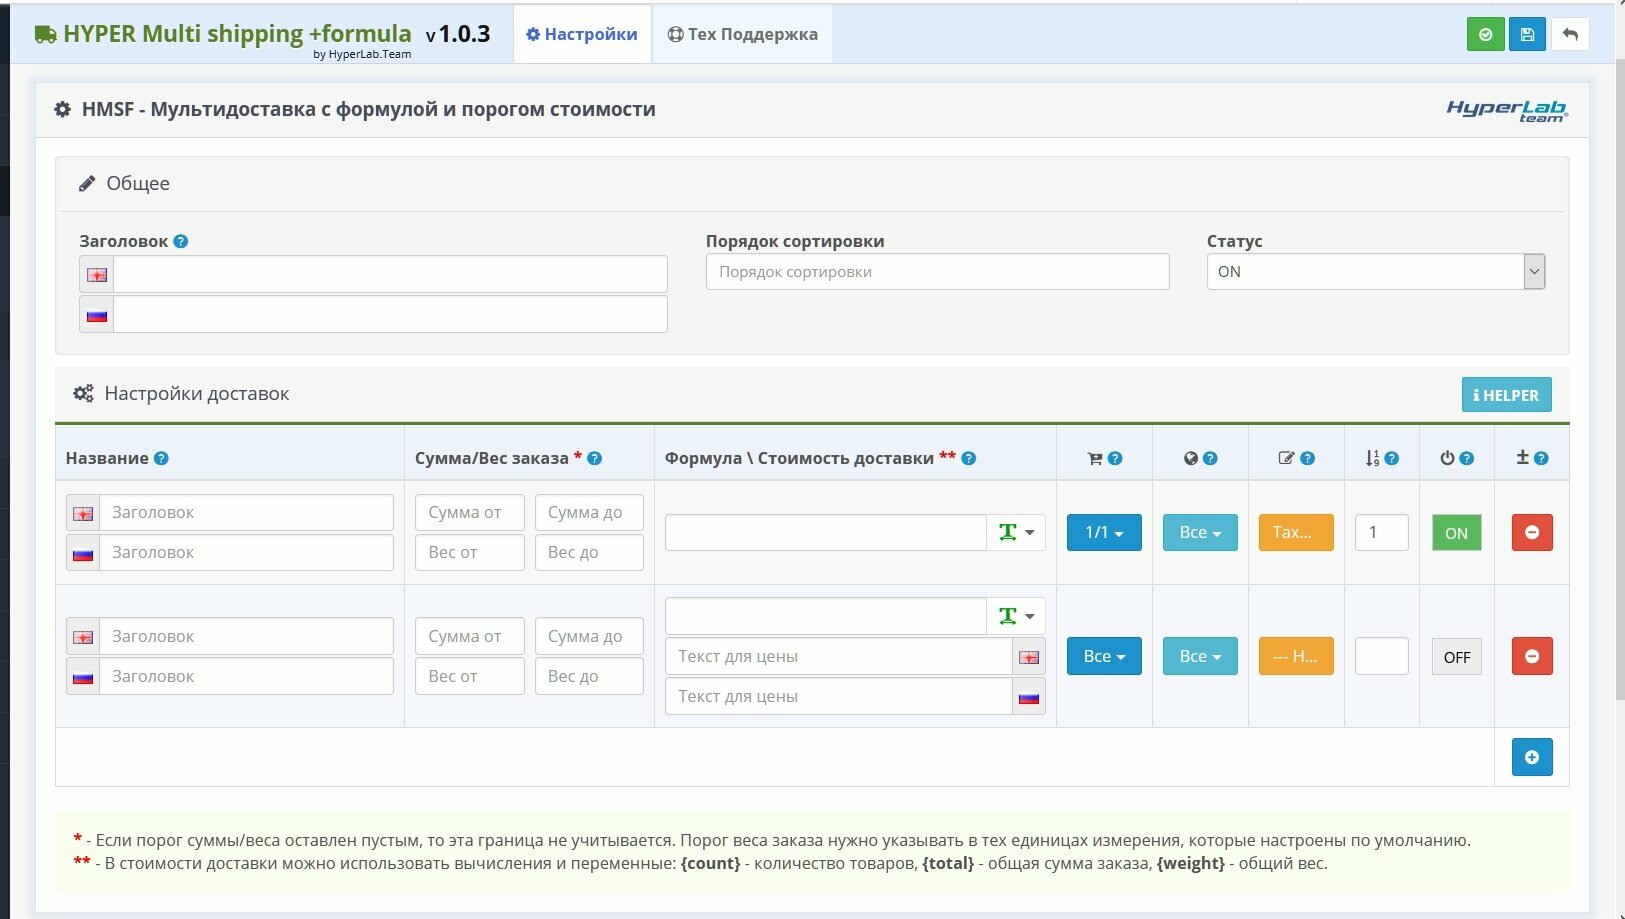Click the help icon next to Формула column
The width and height of the screenshot is (1625, 919).
(x=969, y=458)
